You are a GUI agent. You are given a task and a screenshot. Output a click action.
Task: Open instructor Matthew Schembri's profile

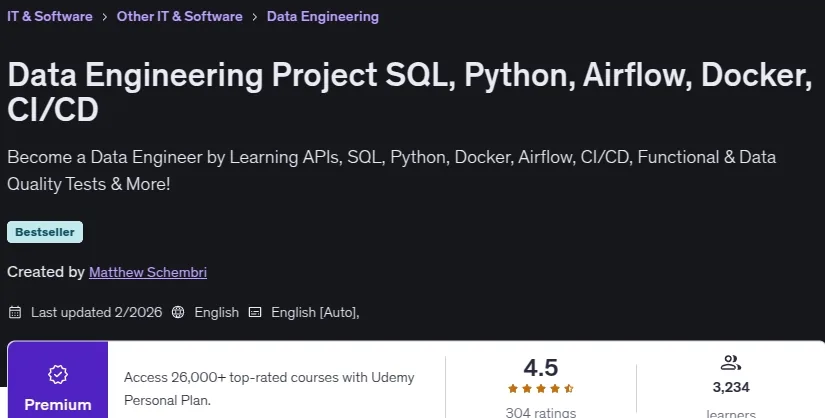click(148, 272)
